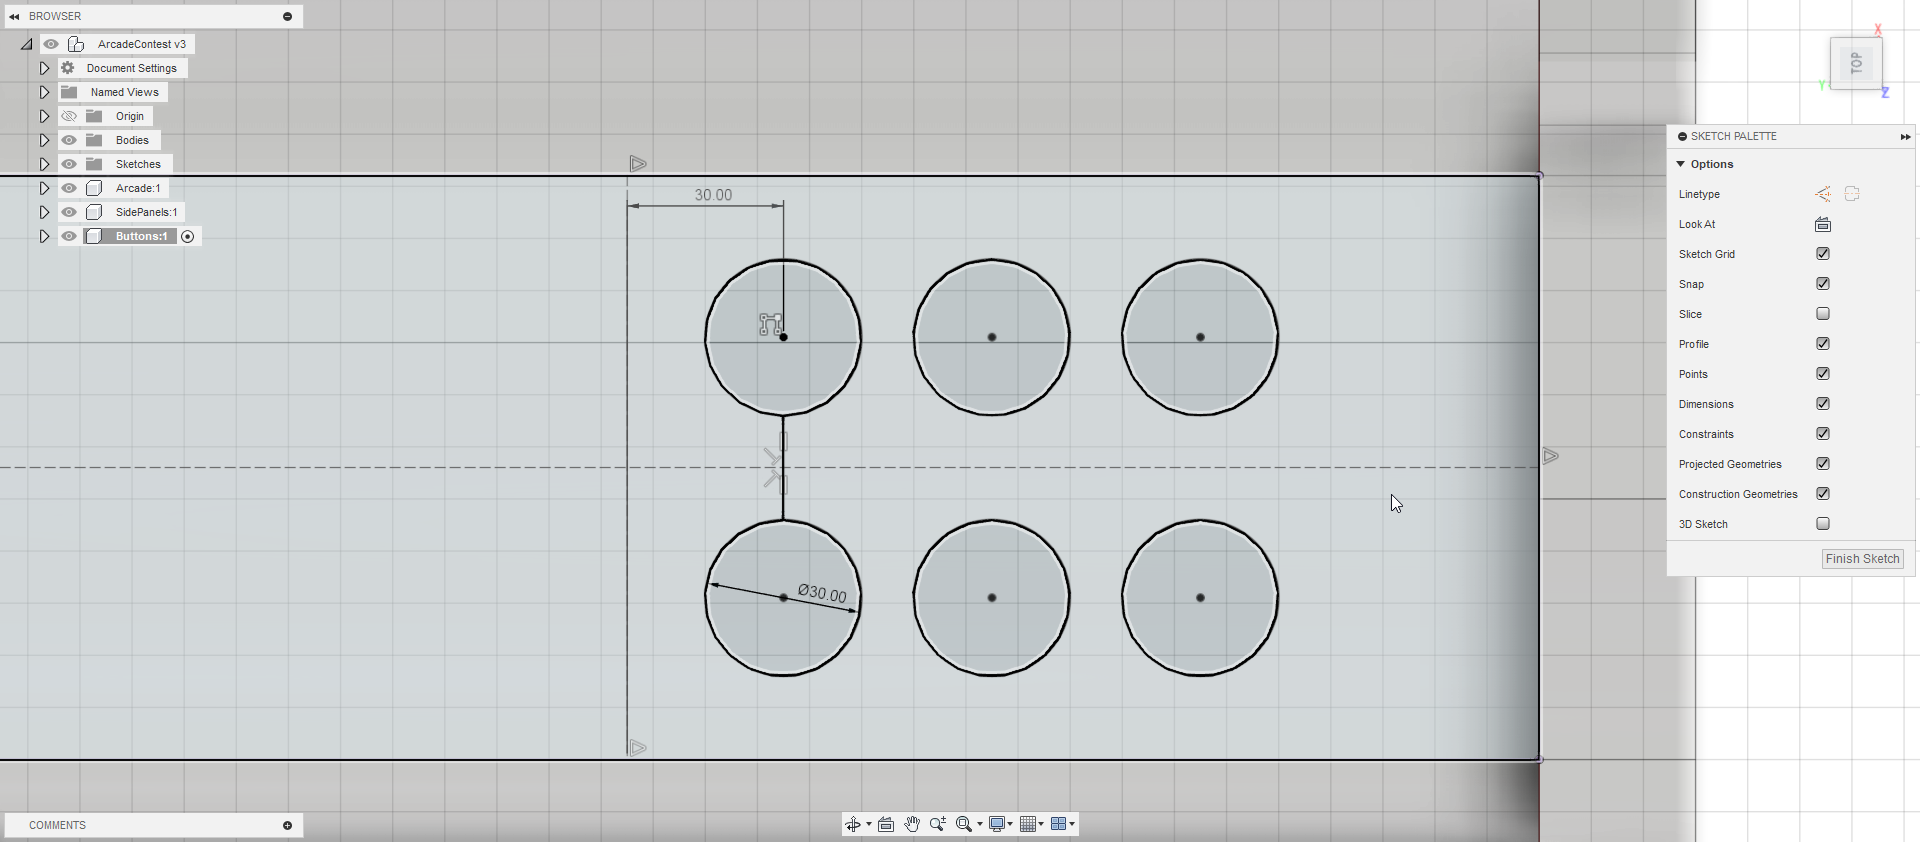Hide the Sketches folder
Viewport: 1920px width, 842px height.
coord(69,164)
